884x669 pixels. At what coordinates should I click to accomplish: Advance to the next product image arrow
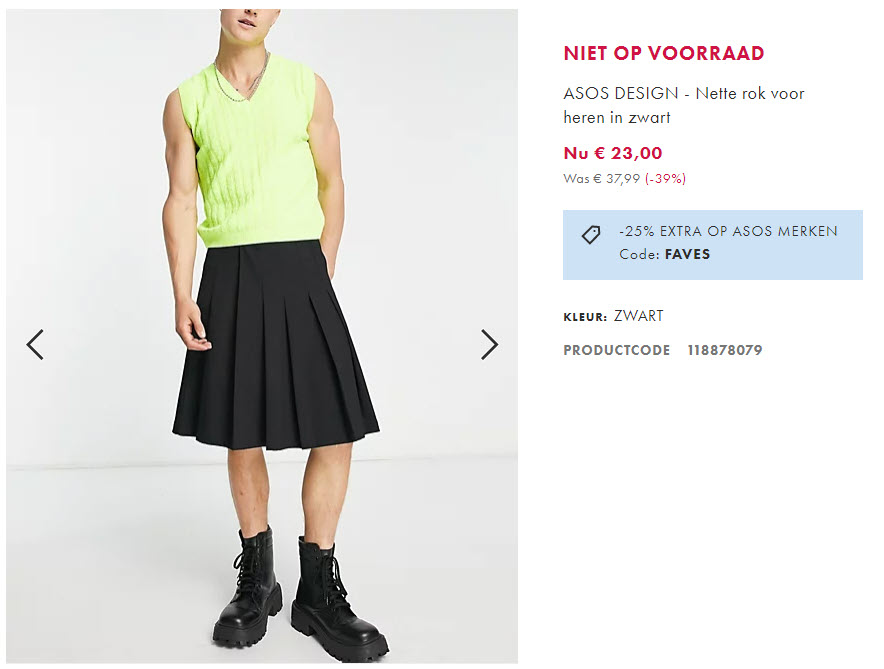[x=489, y=344]
